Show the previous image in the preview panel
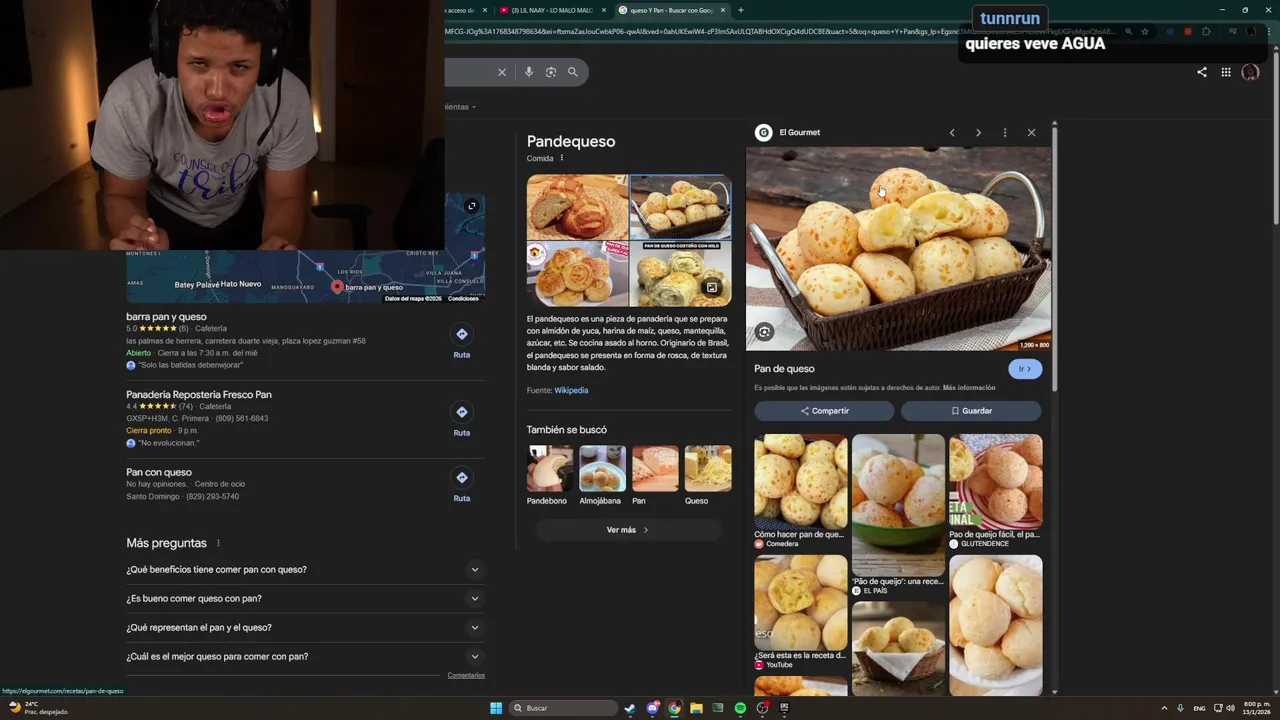This screenshot has width=1280, height=720. pyautogui.click(x=952, y=132)
